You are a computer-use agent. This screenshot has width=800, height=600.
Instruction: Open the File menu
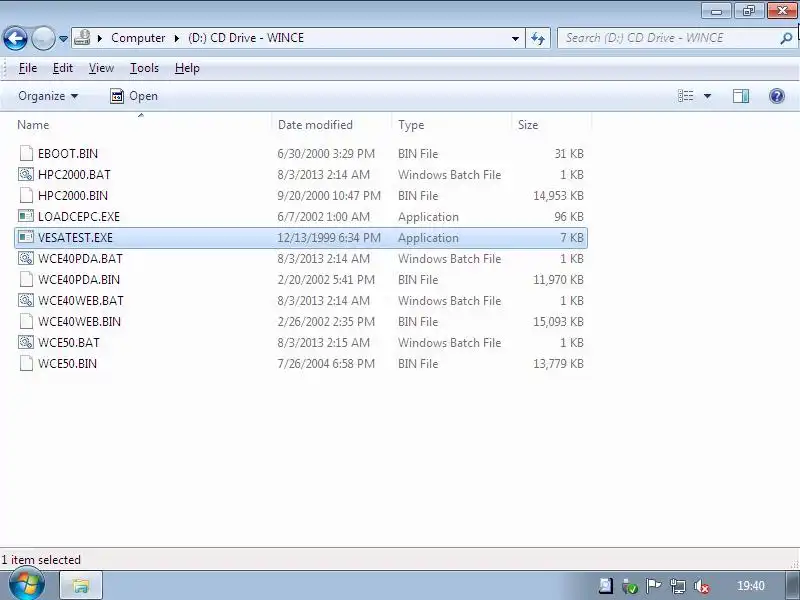point(28,68)
